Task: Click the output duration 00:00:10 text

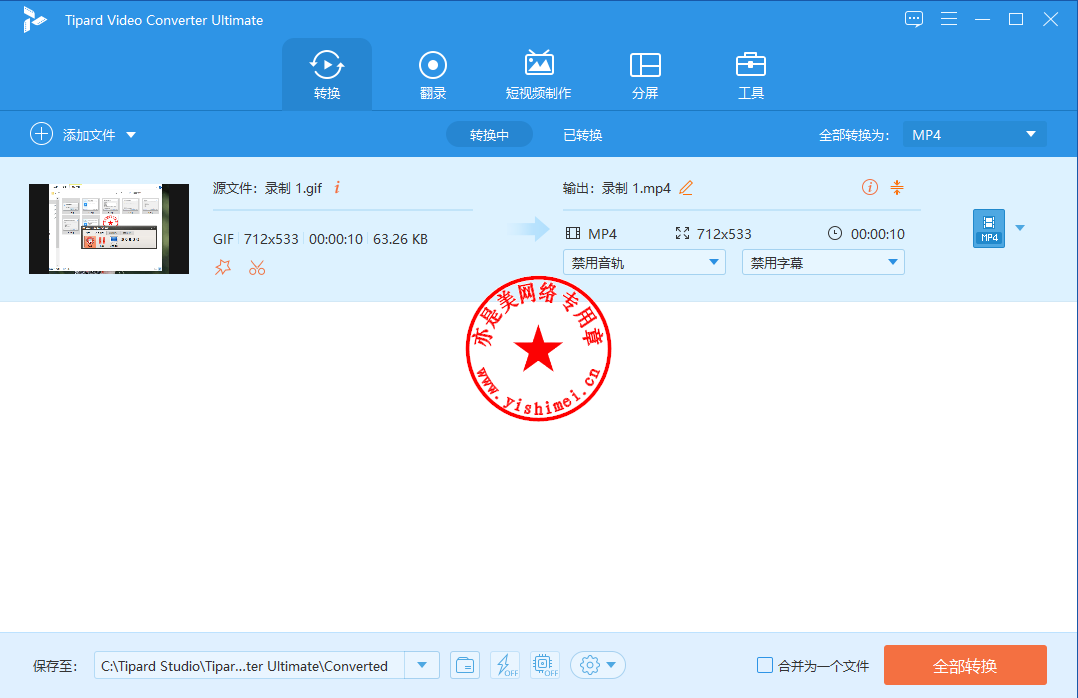Action: coord(878,234)
